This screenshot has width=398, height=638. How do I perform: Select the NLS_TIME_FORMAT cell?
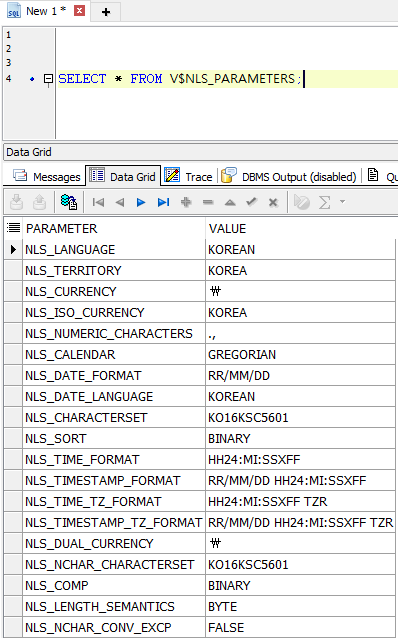coord(114,460)
